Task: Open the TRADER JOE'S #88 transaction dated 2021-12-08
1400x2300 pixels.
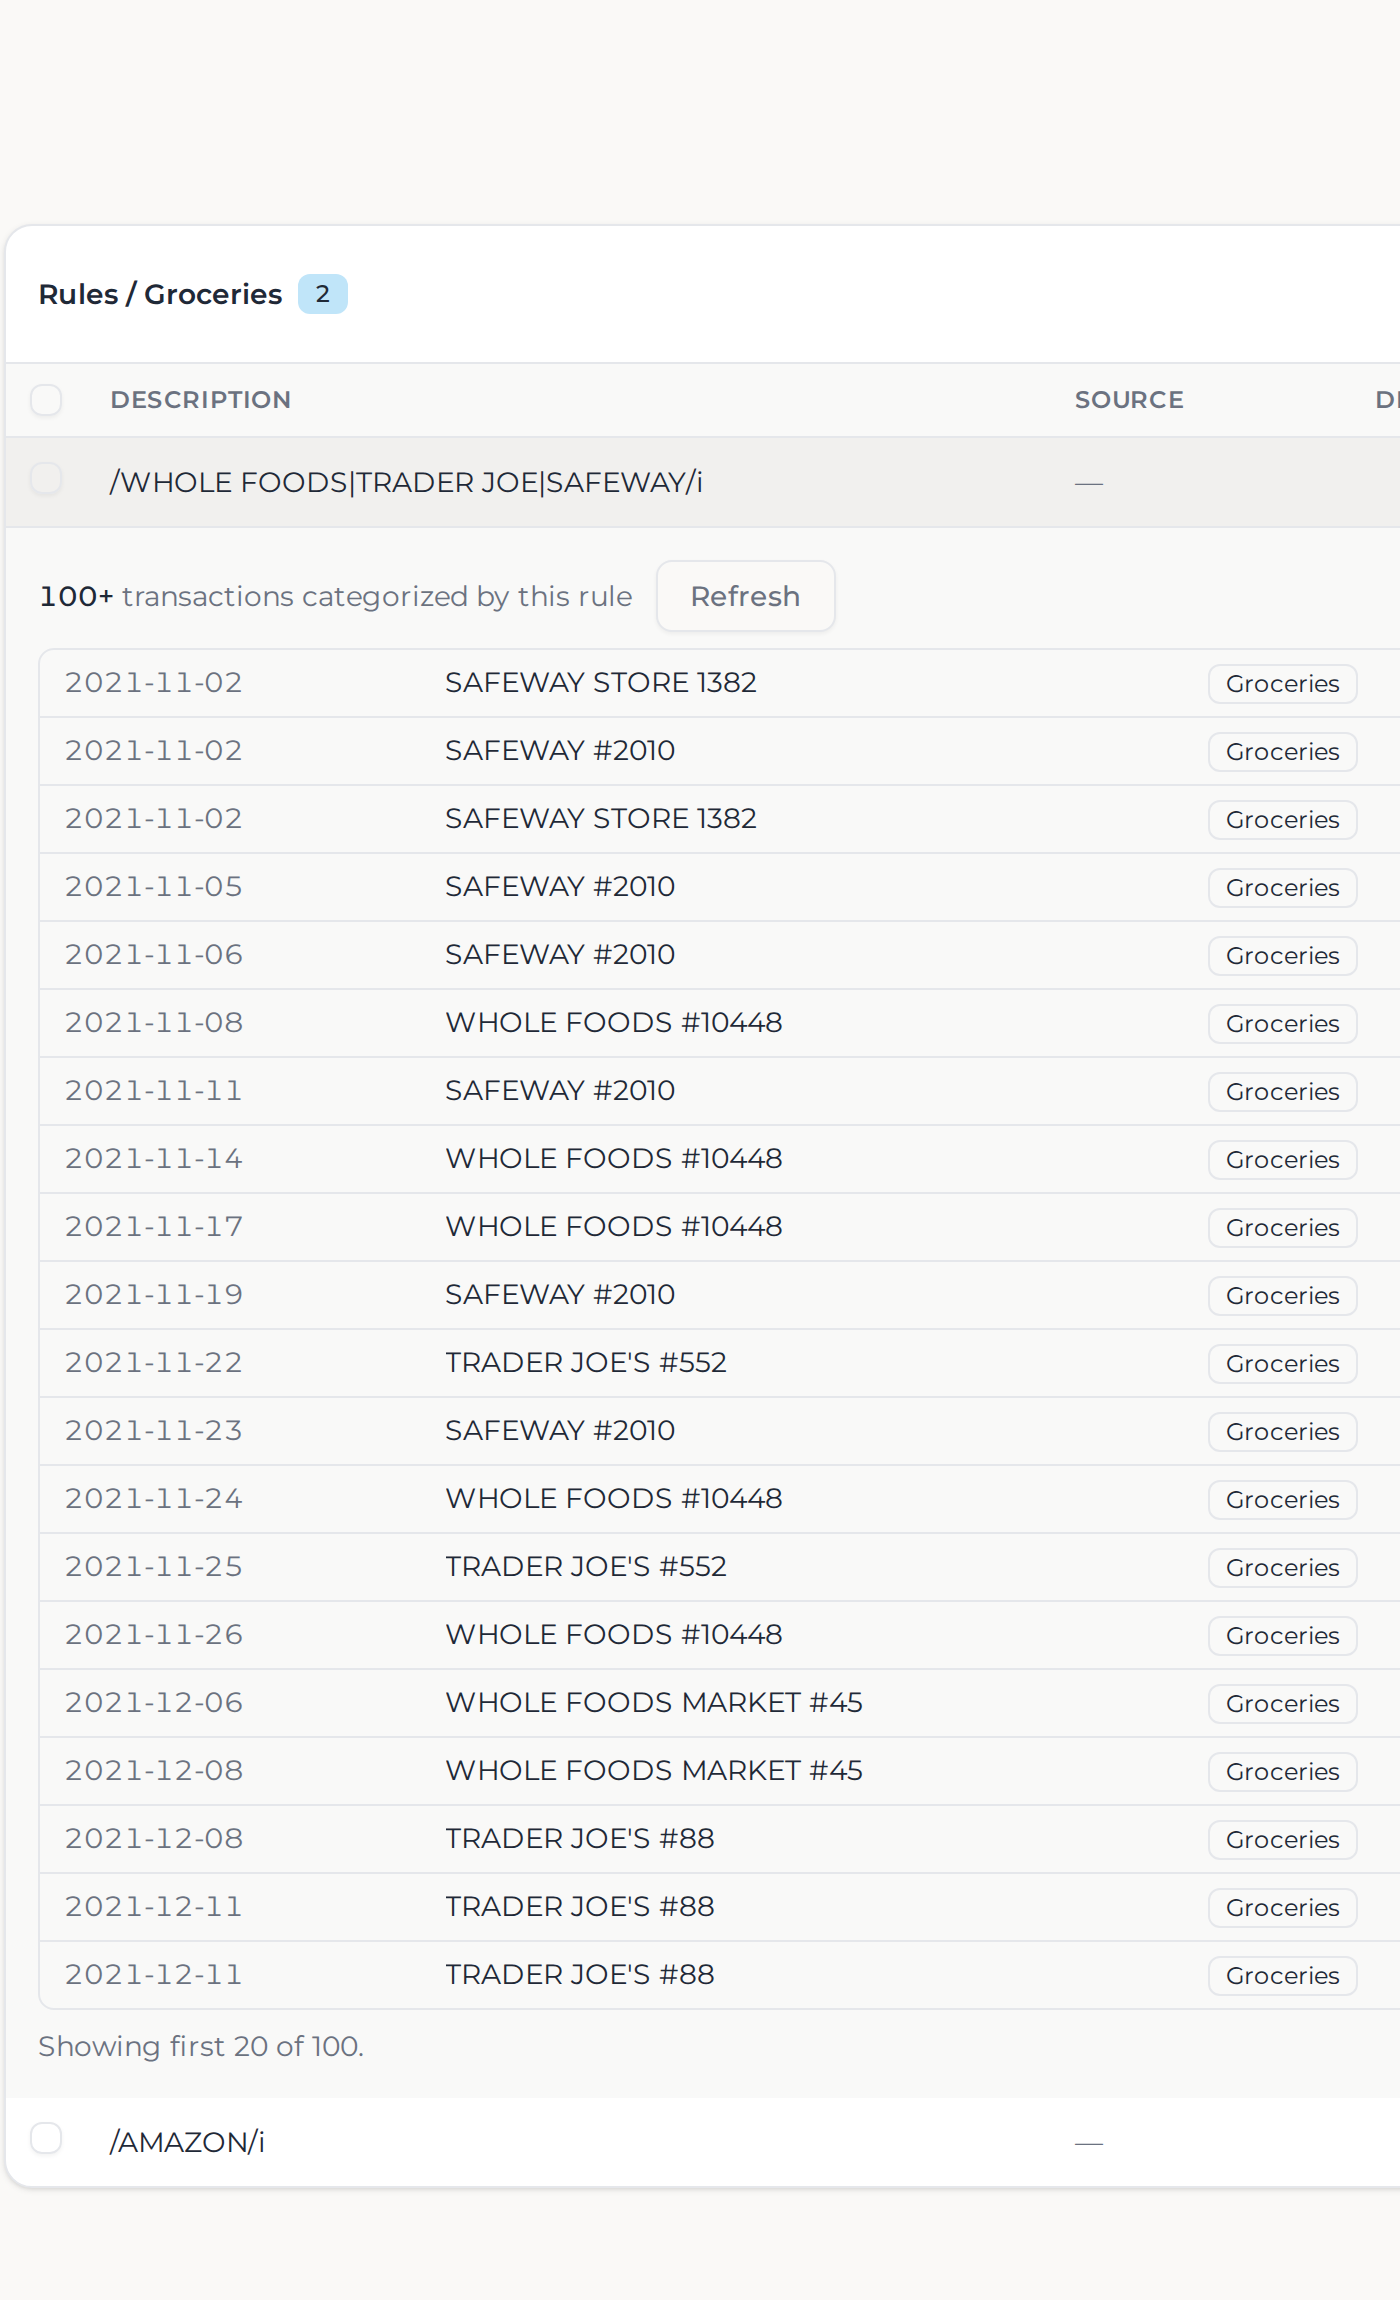Action: (580, 1838)
